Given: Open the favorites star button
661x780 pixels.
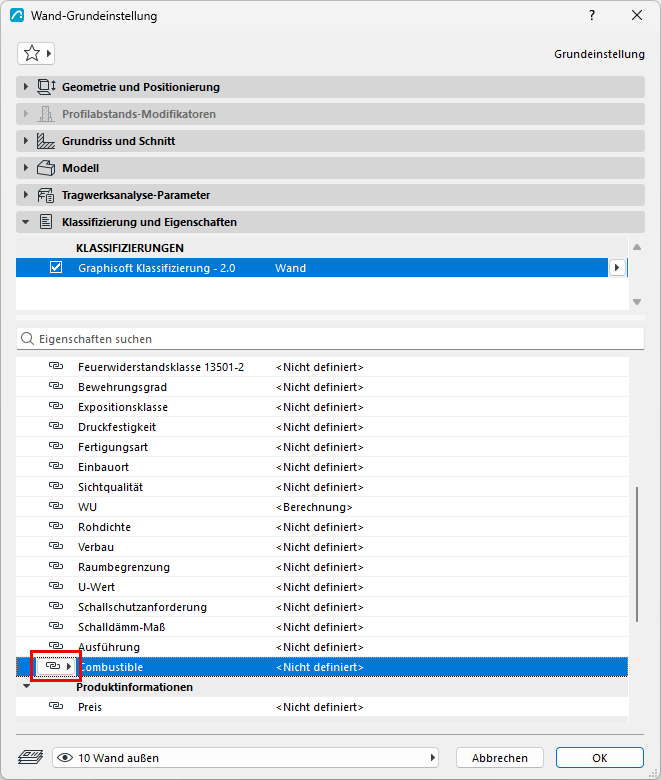Looking at the screenshot, I should tap(36, 53).
